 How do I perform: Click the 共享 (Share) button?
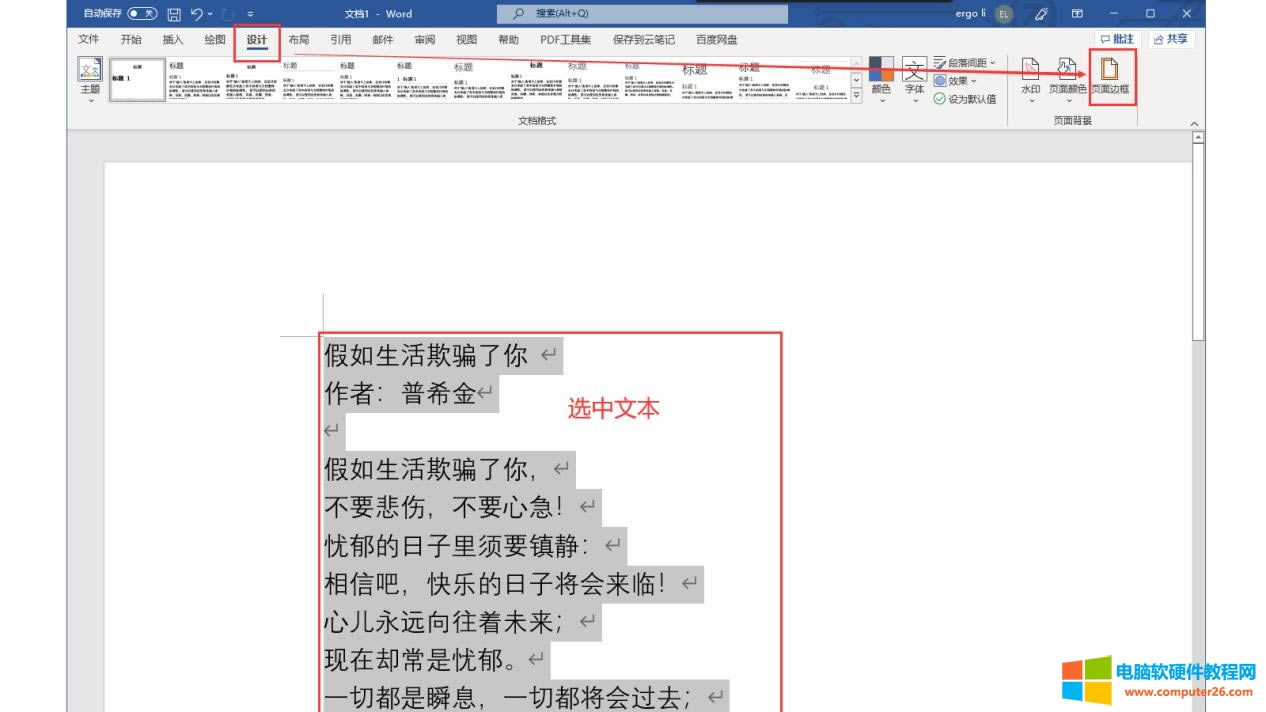(x=1173, y=39)
